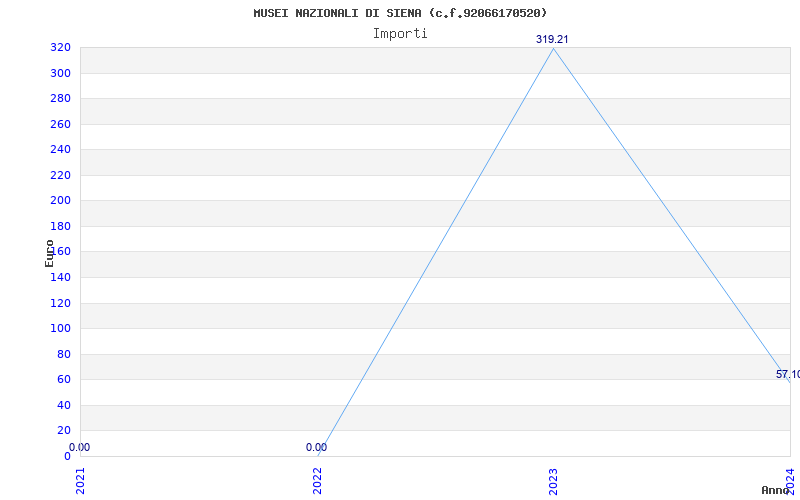
Task: Click the 220 y-axis value
Action: [60, 176]
